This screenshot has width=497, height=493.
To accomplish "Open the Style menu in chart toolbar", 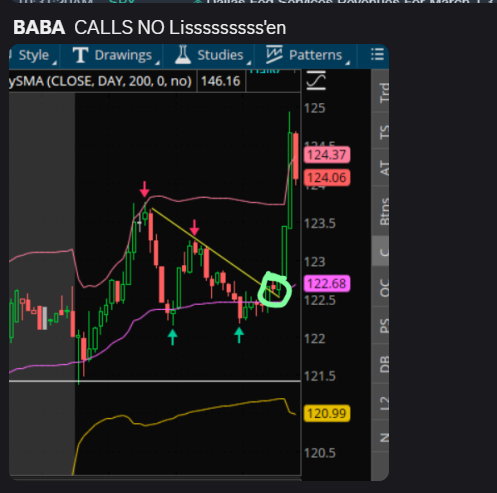I will click(34, 55).
